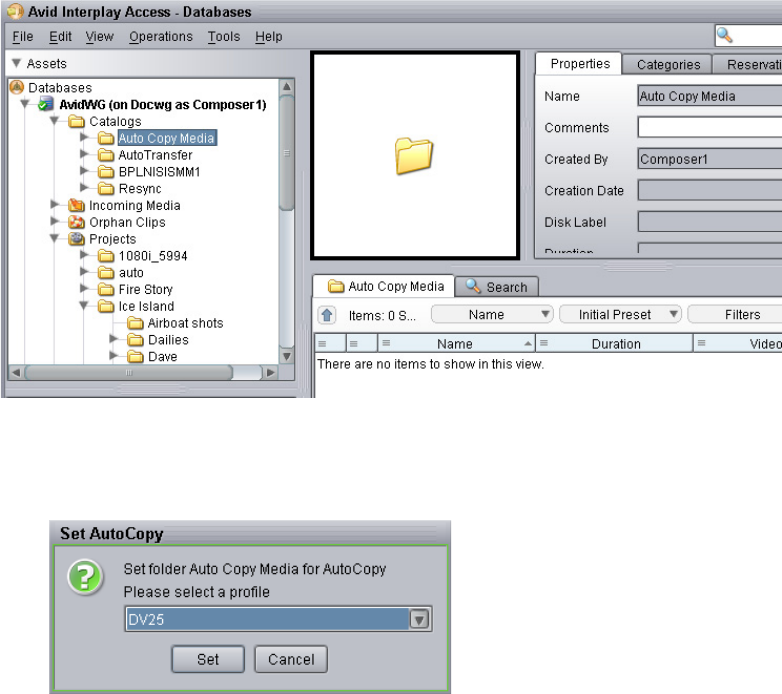Viewport: 782px width, 694px height.
Task: Click the AutoTransfer folder icon
Action: pyautogui.click(x=106, y=155)
